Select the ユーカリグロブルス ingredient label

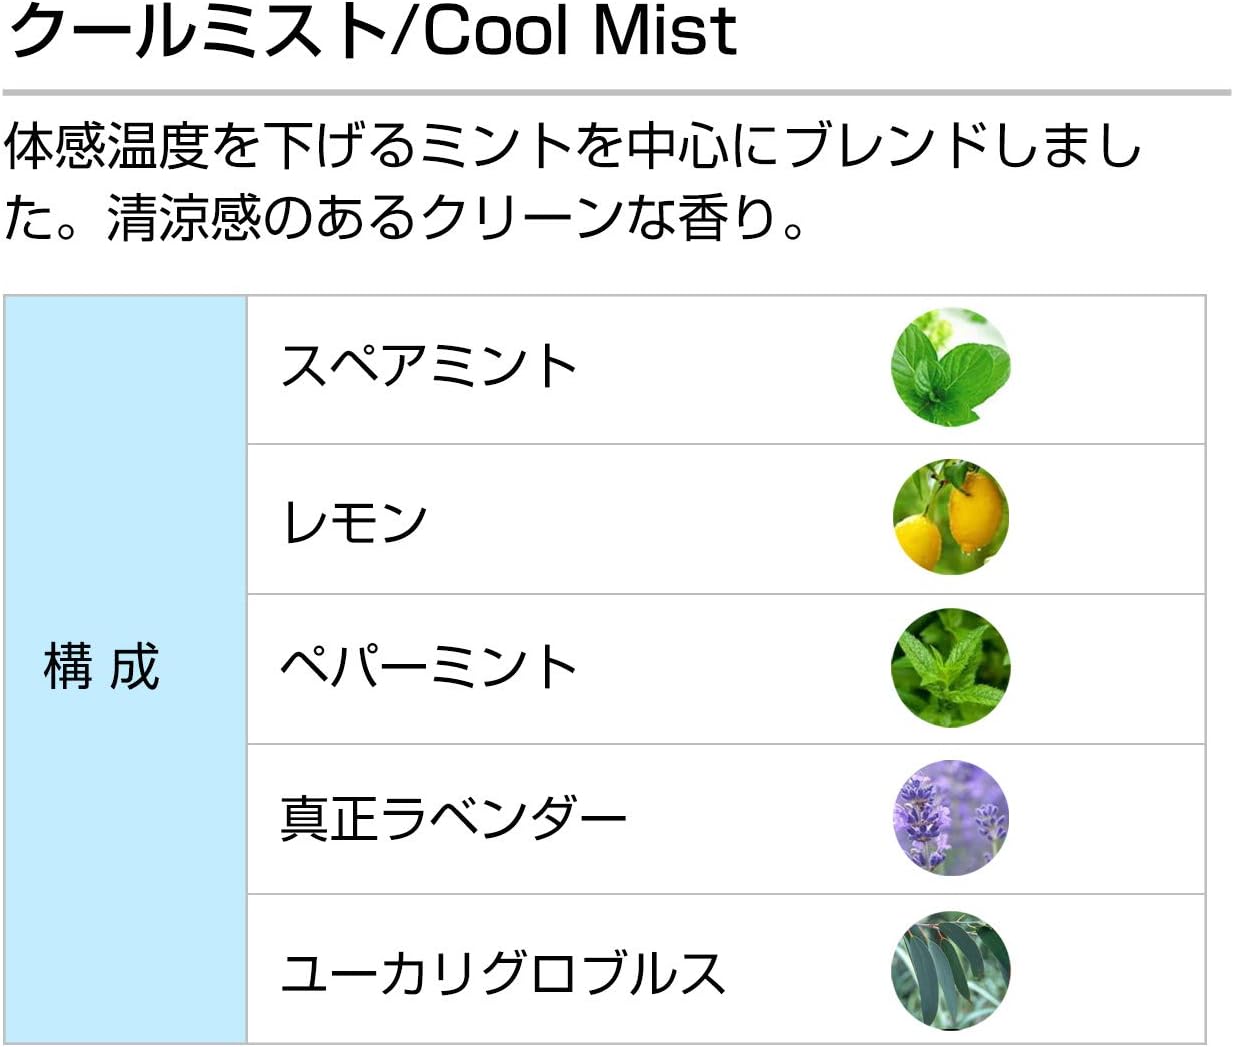click(503, 972)
